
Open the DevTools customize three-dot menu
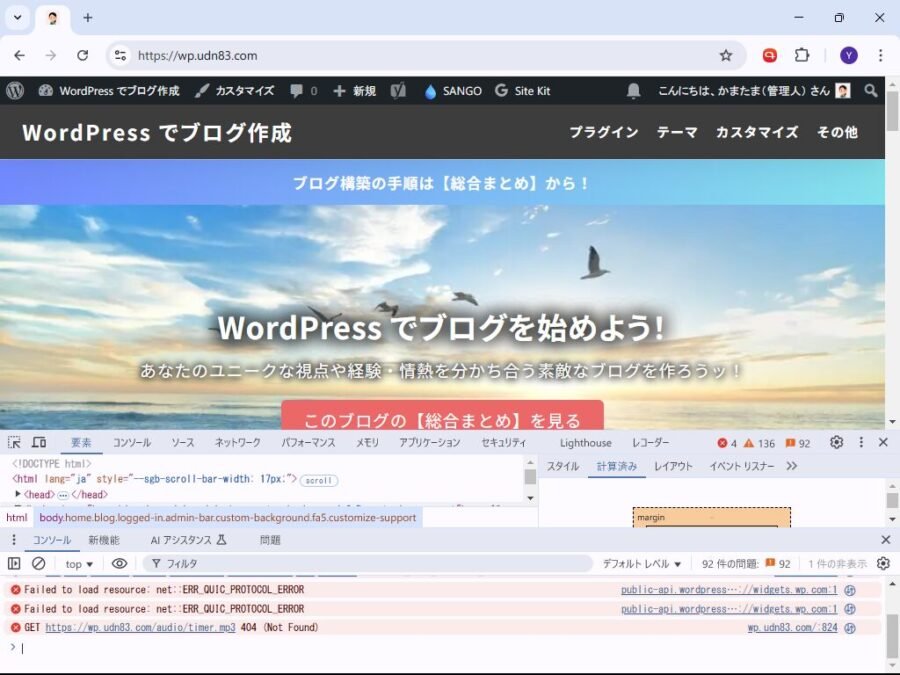click(861, 442)
